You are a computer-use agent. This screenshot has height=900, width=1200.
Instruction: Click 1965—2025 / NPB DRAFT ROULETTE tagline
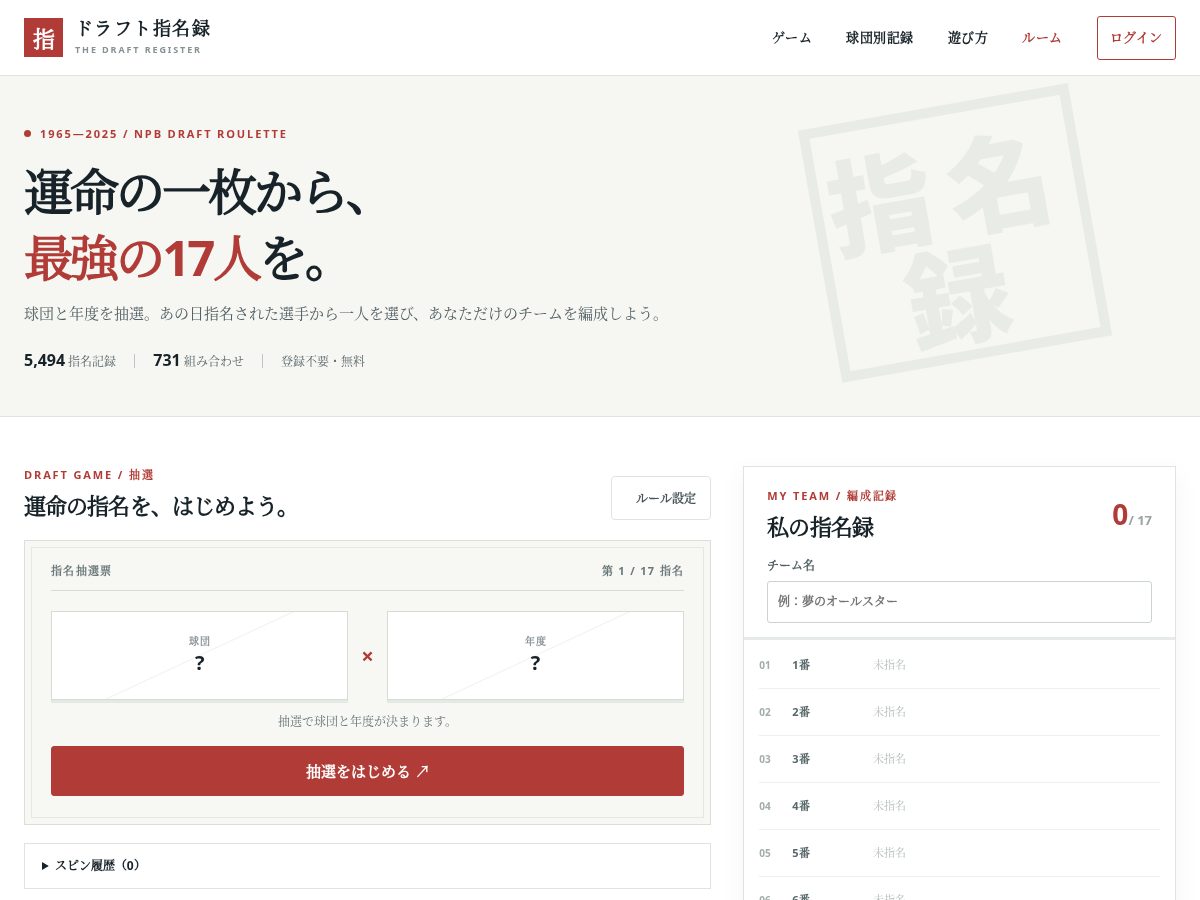point(163,134)
